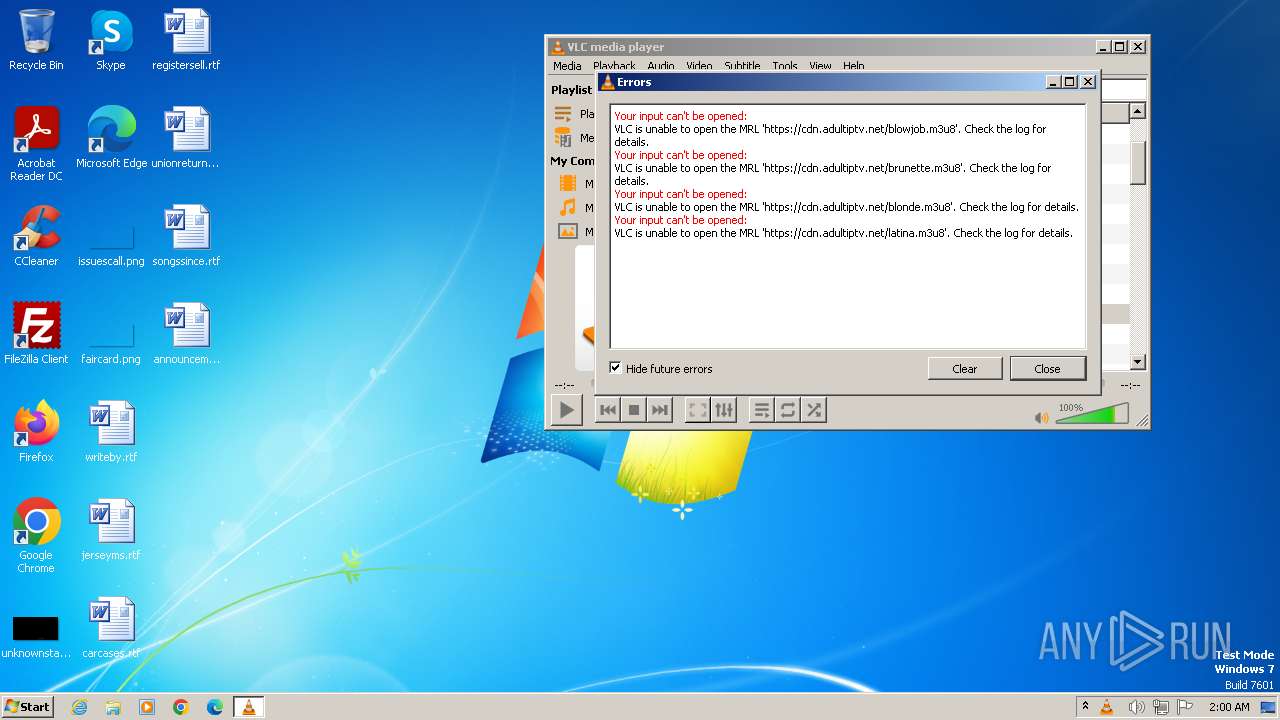Launch Google Chrome from the desktop

pos(36,536)
